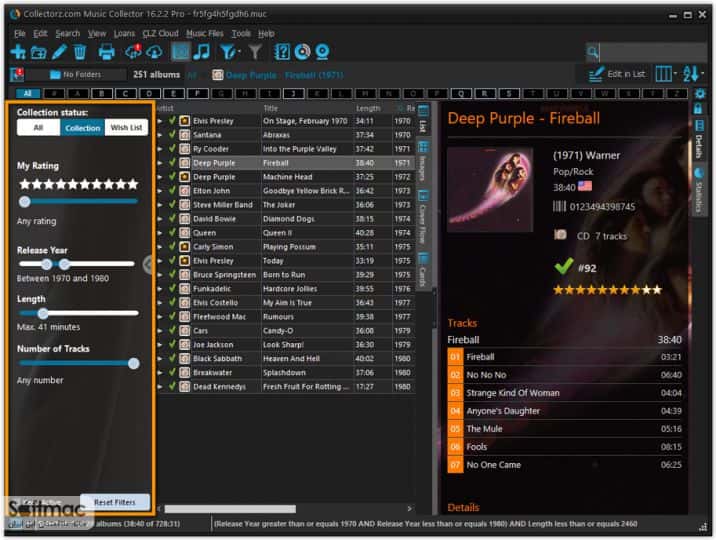Click inside the quick search field

pyautogui.click(x=653, y=52)
